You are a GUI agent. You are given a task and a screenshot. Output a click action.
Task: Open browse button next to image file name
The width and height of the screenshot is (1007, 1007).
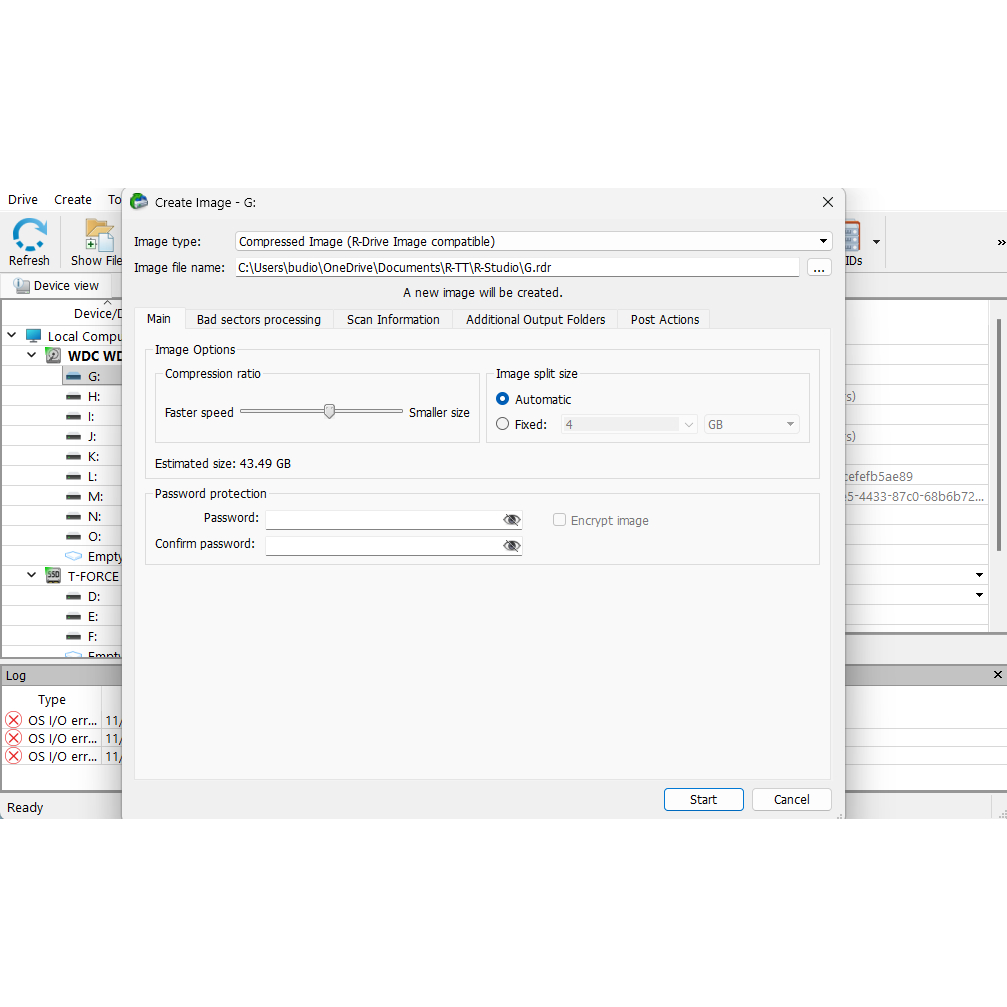(819, 268)
